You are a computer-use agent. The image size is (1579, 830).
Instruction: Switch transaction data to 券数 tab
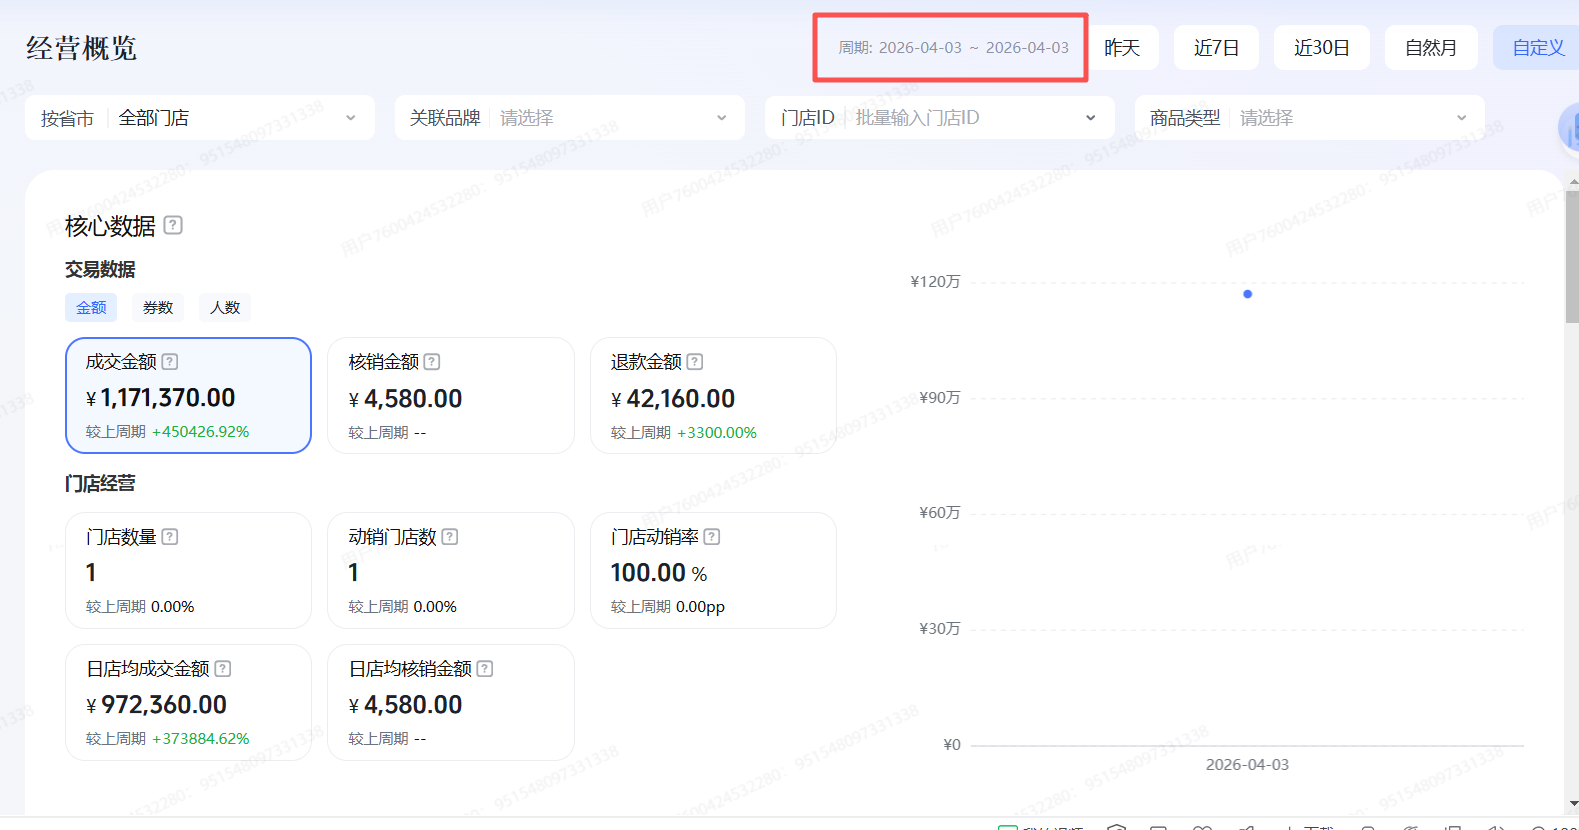coord(158,308)
